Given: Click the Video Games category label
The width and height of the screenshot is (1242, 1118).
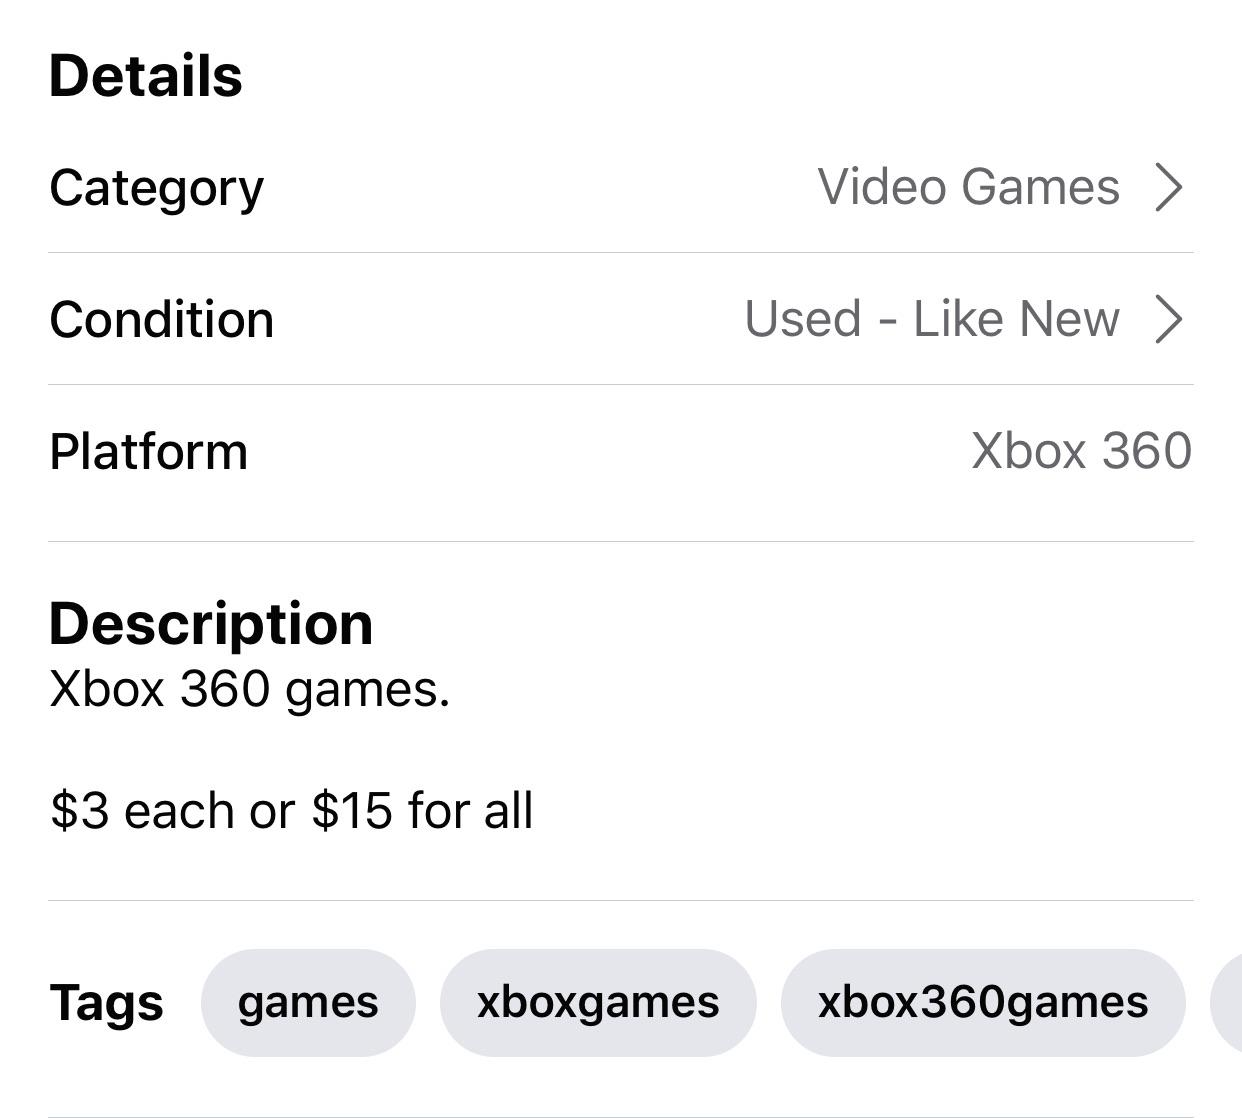Looking at the screenshot, I should coord(967,187).
